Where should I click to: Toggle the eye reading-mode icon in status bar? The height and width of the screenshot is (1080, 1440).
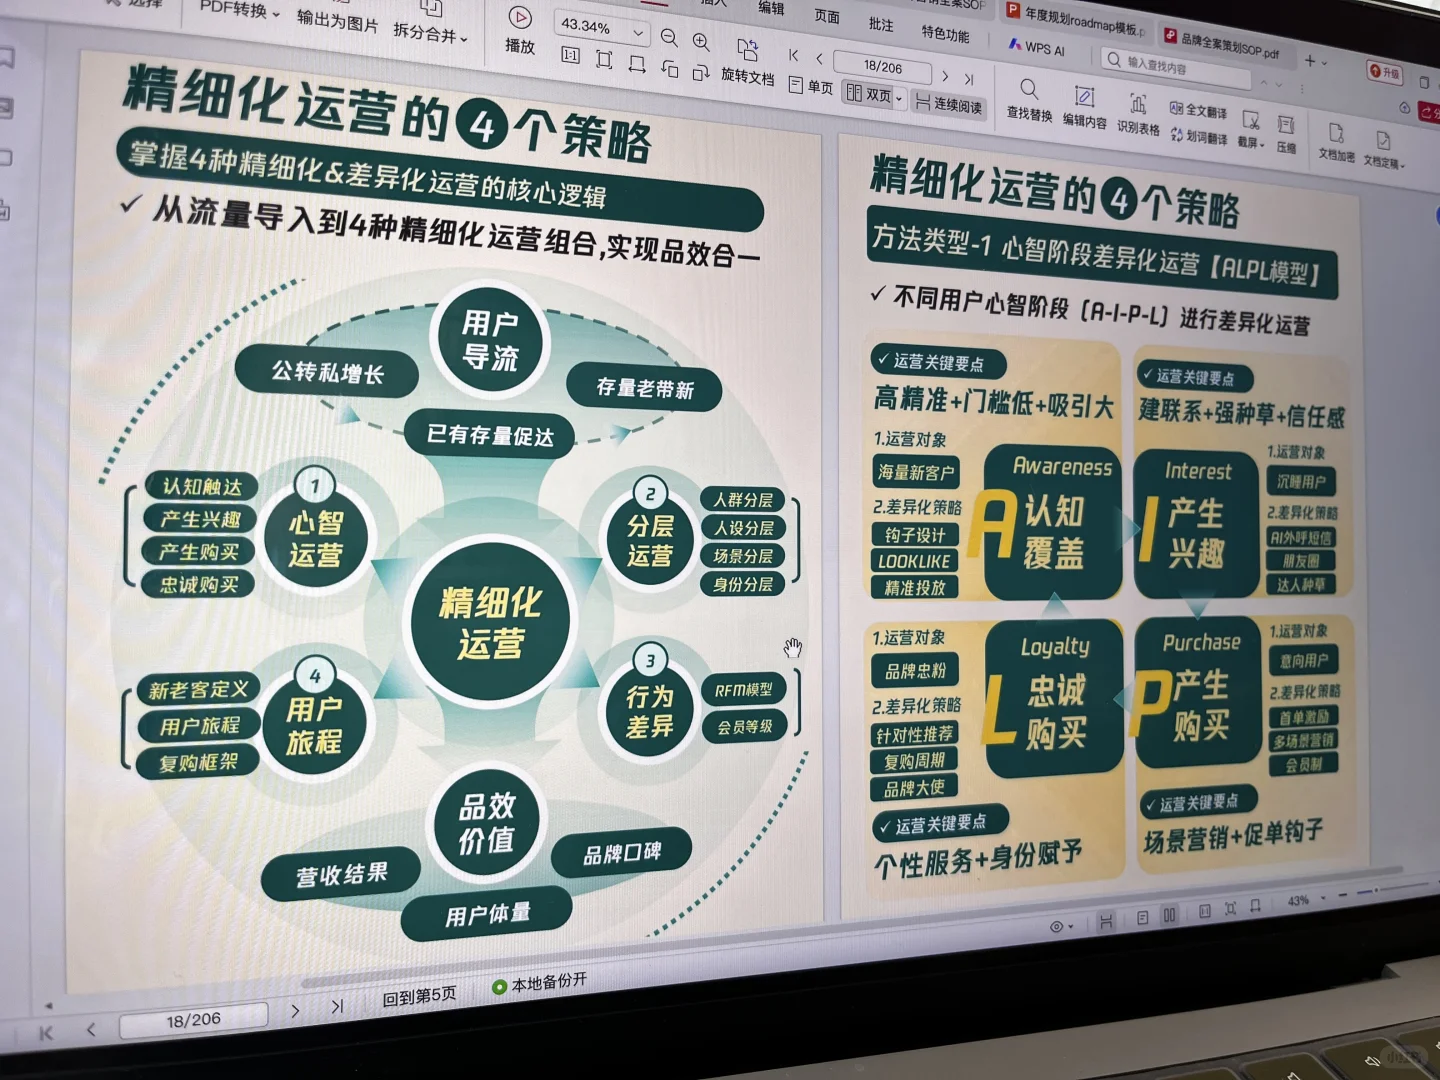pos(1055,927)
